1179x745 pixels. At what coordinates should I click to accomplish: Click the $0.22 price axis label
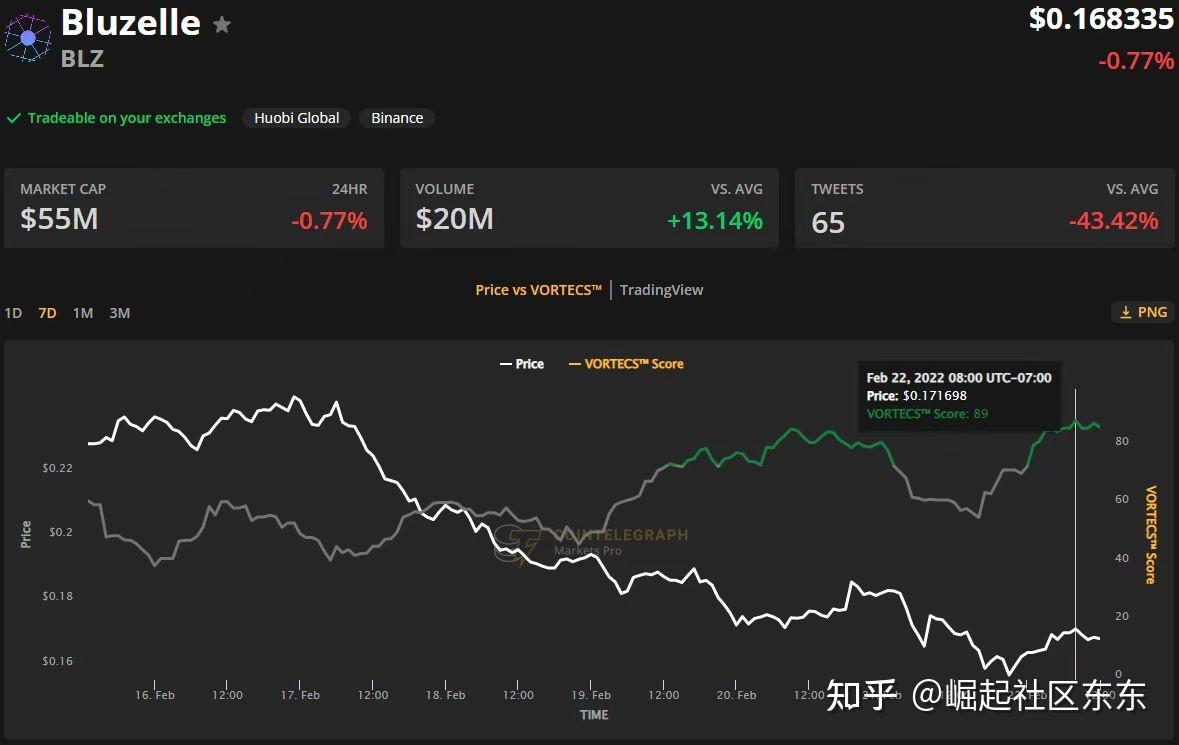coord(57,468)
